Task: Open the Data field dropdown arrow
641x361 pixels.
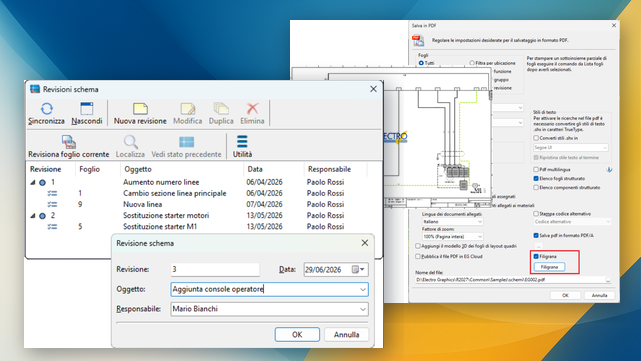Action: 362,269
